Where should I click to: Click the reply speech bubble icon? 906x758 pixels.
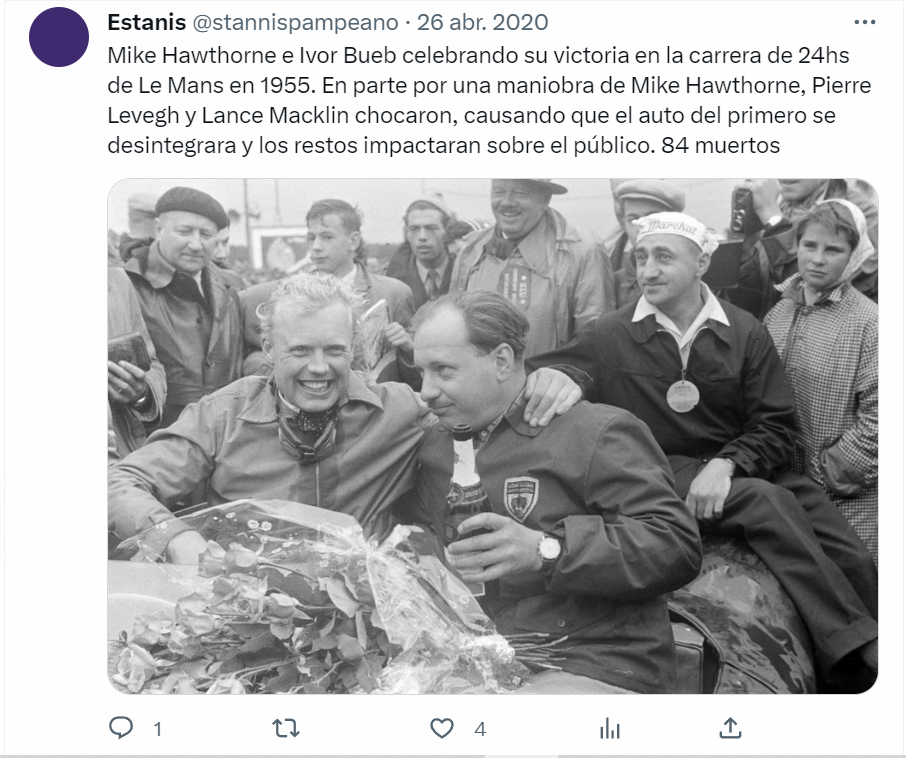click(x=121, y=728)
